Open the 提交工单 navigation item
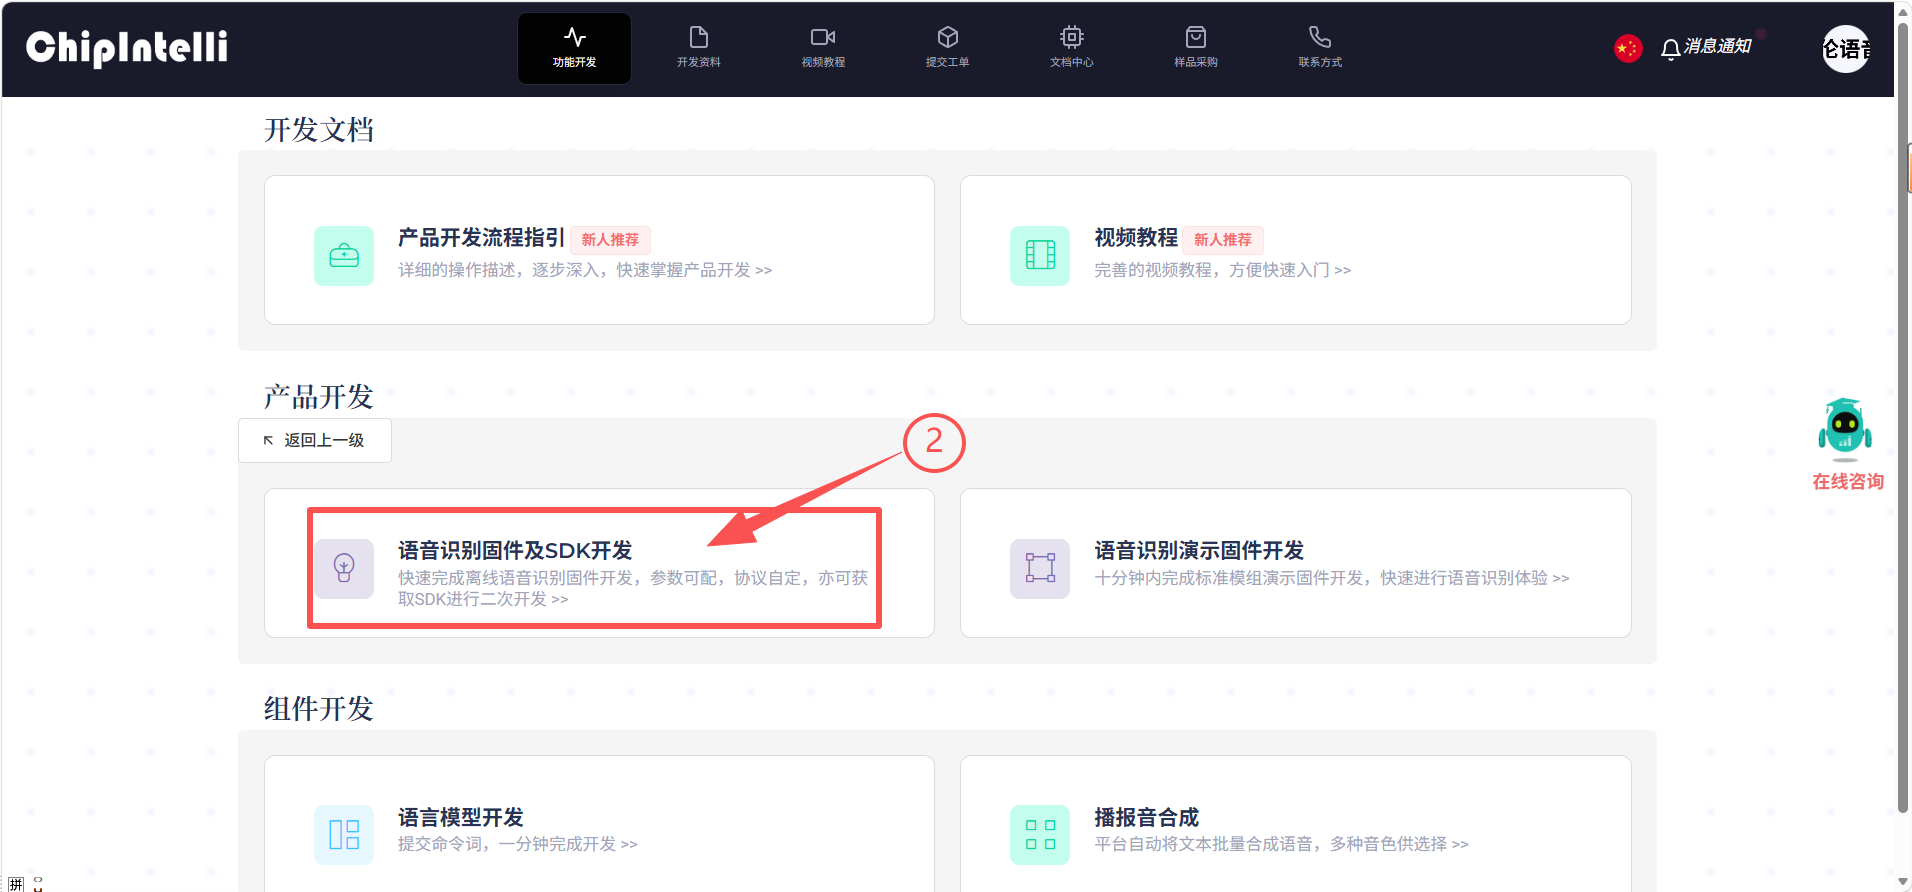 click(947, 48)
